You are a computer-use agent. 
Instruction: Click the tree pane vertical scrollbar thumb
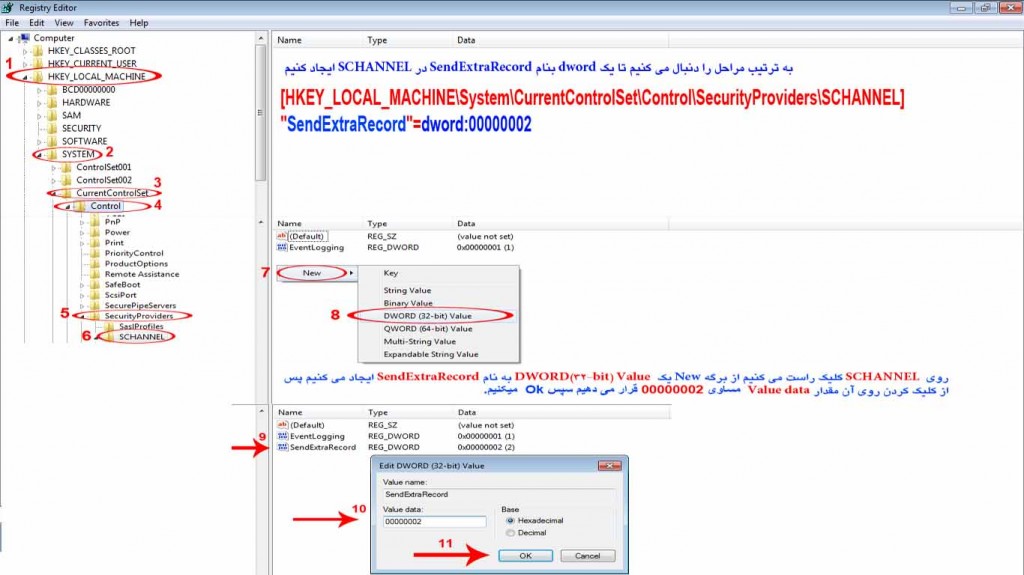click(x=261, y=113)
